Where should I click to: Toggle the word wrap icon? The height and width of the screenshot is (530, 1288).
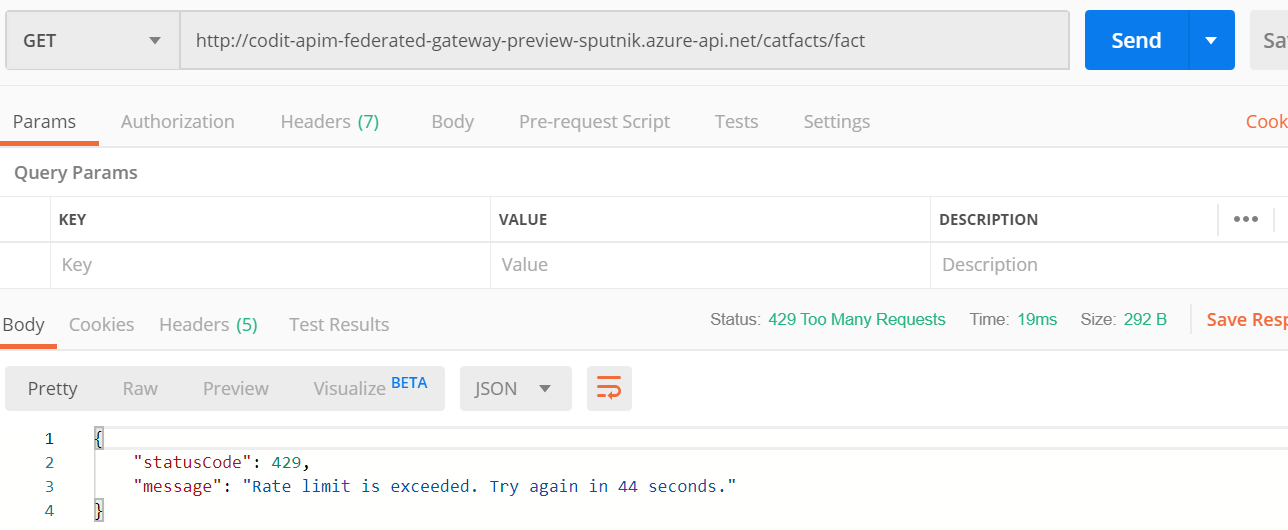609,389
